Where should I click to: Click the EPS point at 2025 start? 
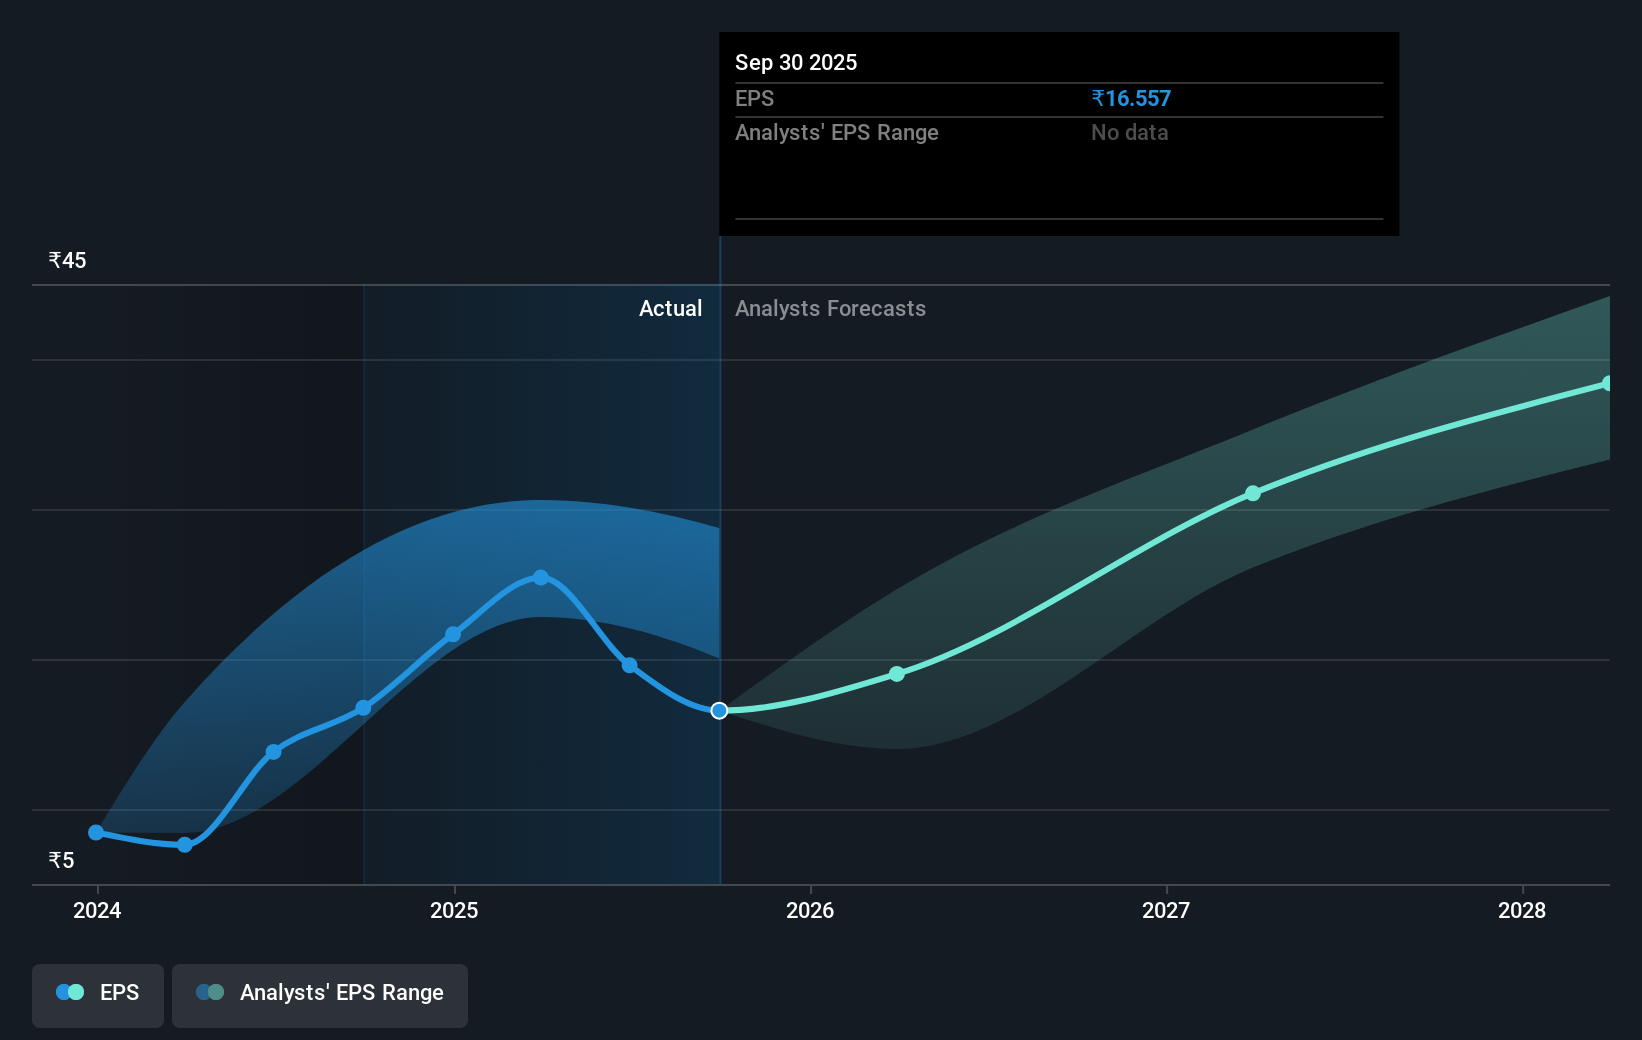click(x=453, y=634)
